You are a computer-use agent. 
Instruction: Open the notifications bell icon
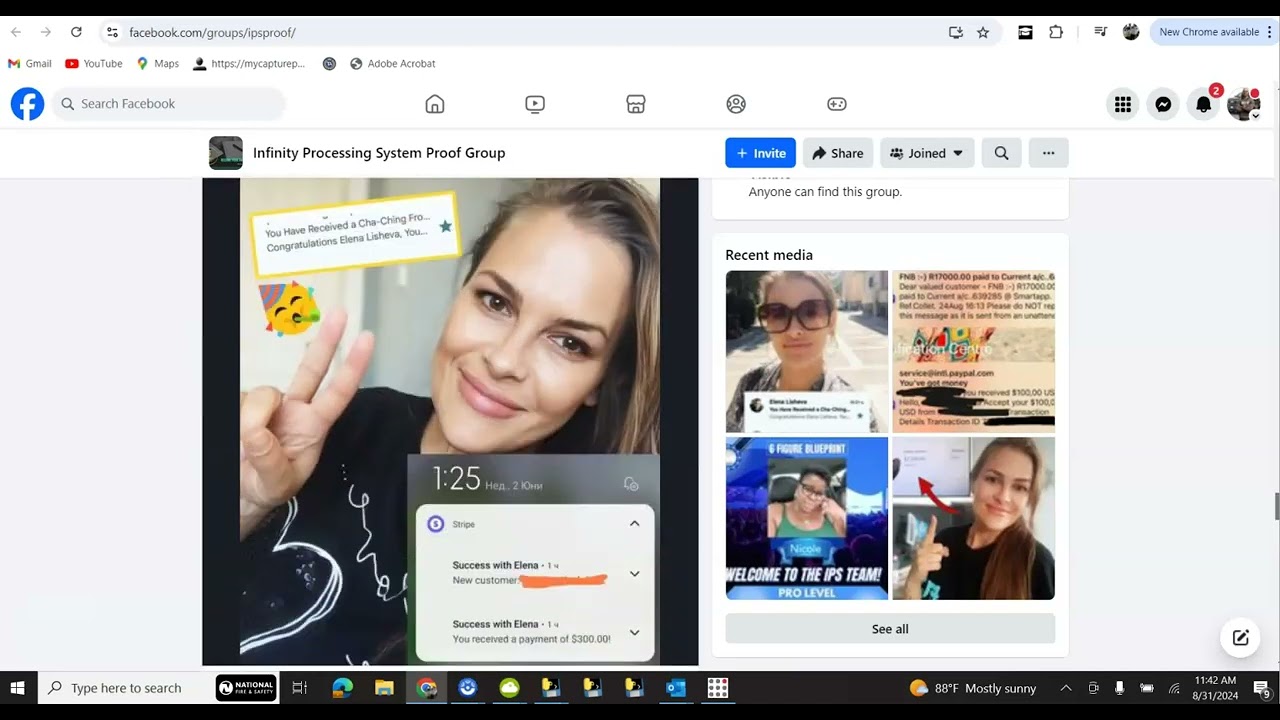click(1204, 104)
